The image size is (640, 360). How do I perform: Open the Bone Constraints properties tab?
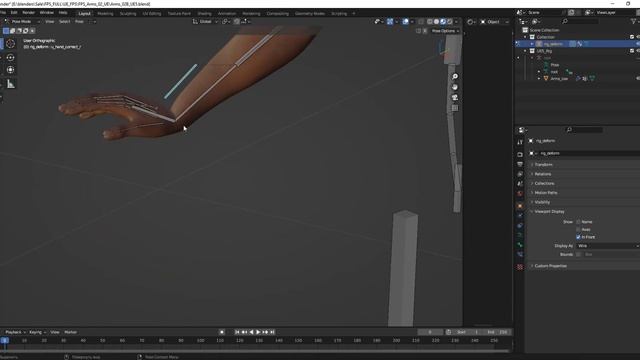(x=520, y=255)
